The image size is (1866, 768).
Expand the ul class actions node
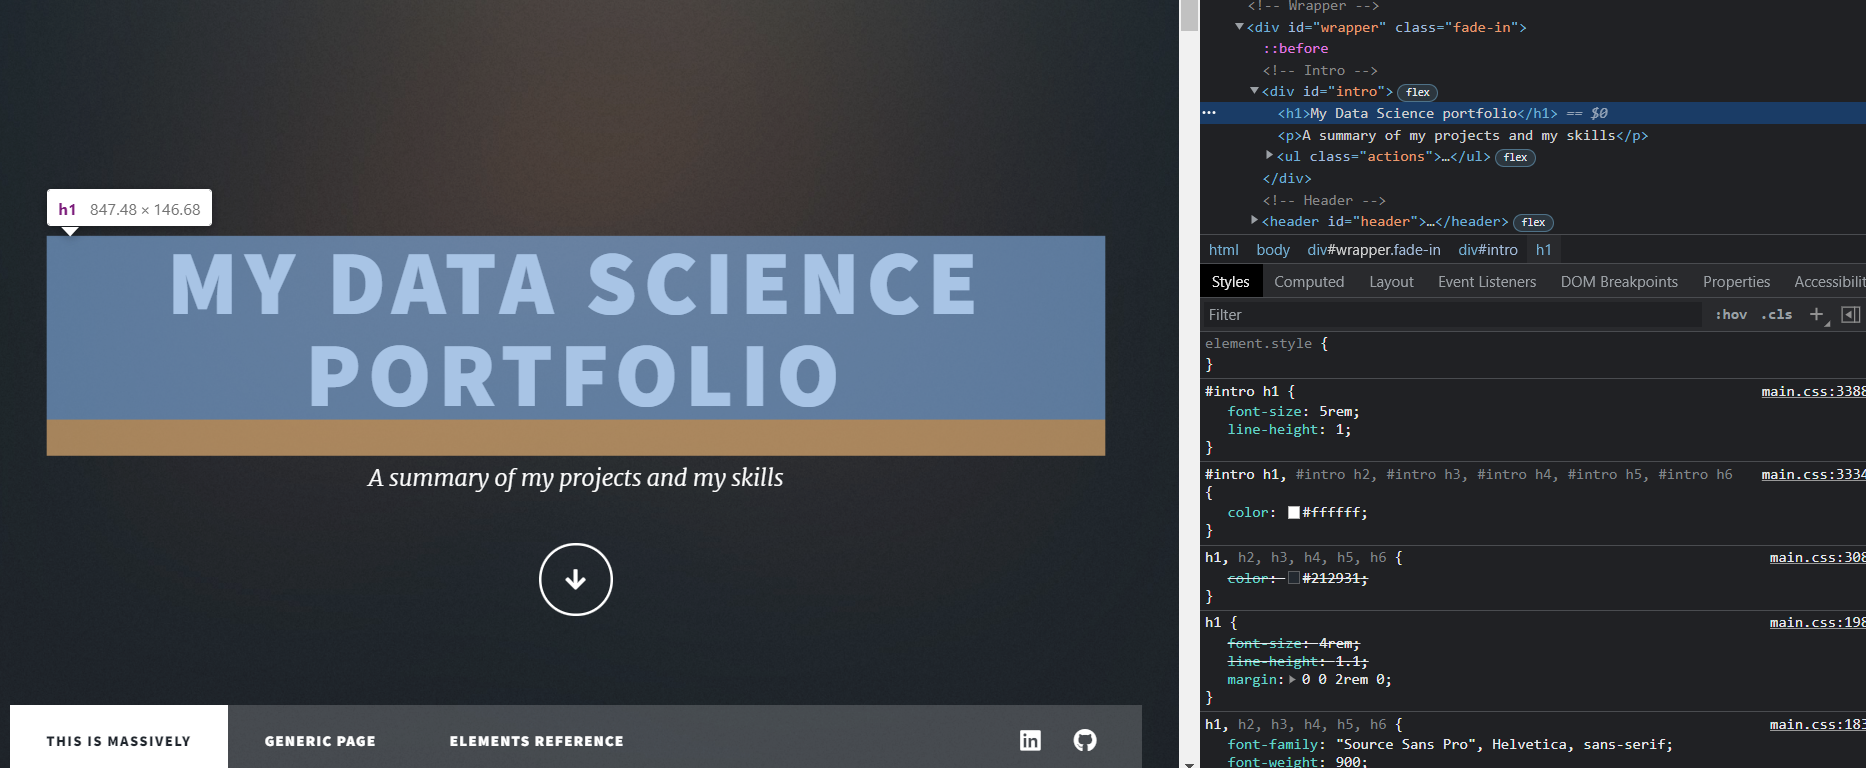coord(1269,156)
